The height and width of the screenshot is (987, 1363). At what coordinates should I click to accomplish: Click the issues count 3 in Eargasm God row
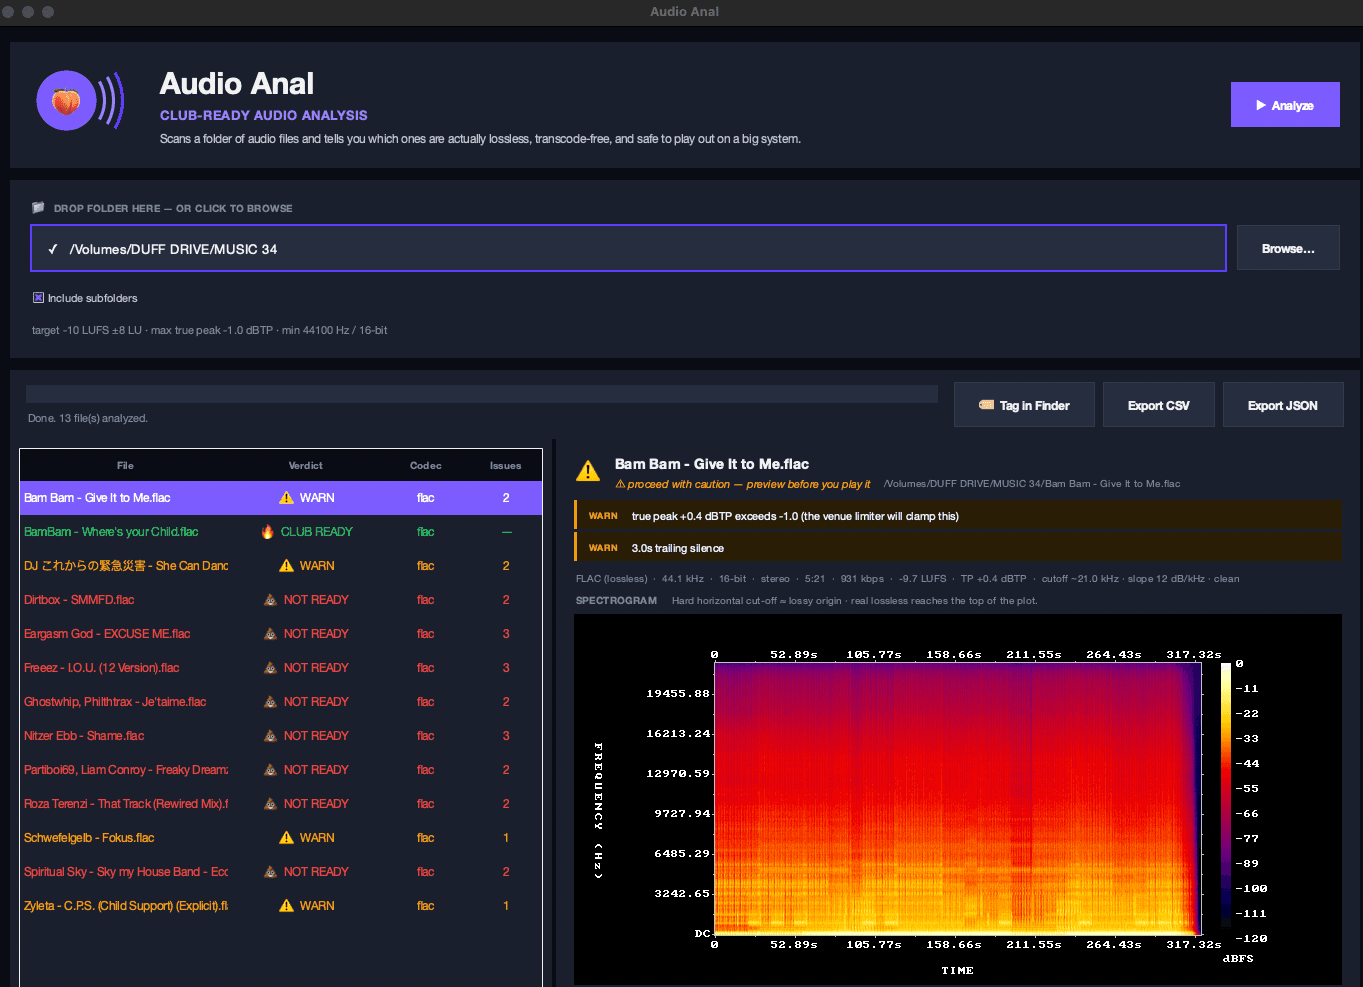(x=506, y=634)
